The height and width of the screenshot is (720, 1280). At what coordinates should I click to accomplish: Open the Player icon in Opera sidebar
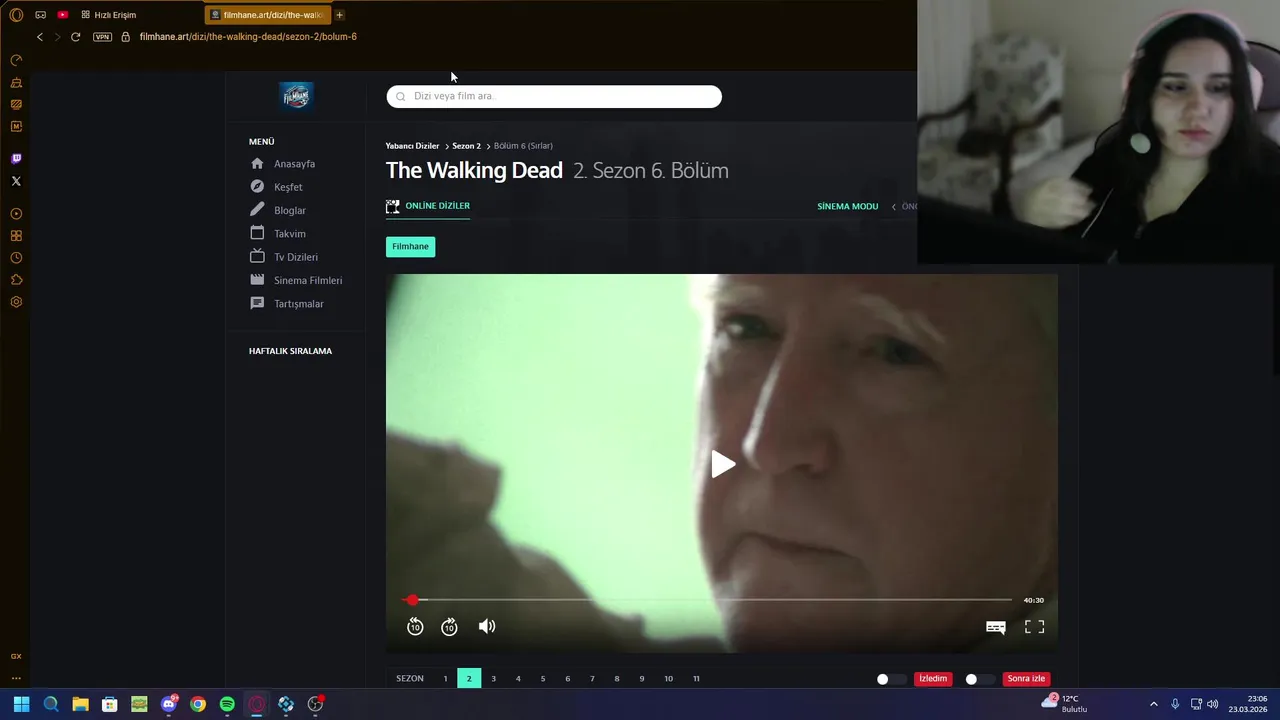pos(16,214)
